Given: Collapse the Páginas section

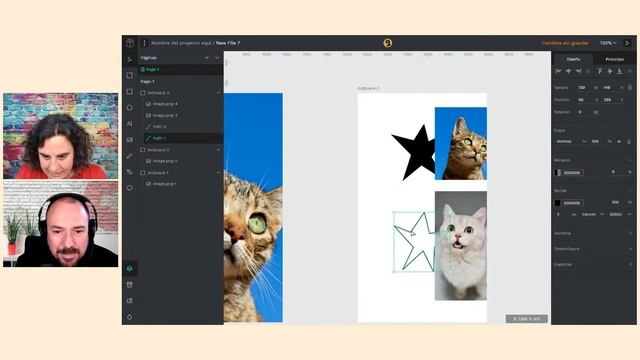Looking at the screenshot, I should [217, 58].
